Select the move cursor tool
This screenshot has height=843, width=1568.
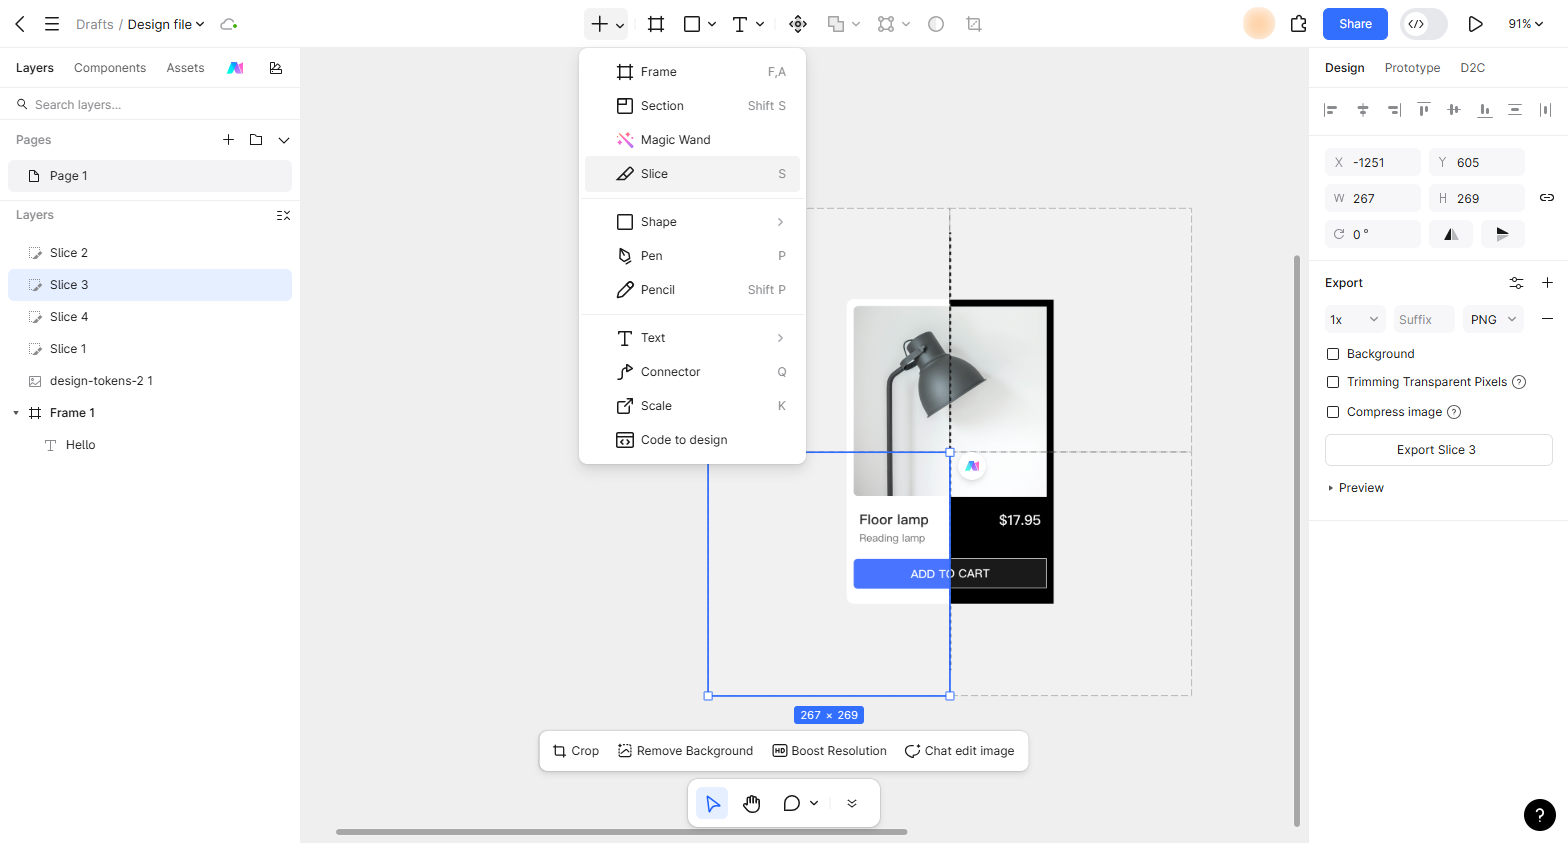click(712, 803)
